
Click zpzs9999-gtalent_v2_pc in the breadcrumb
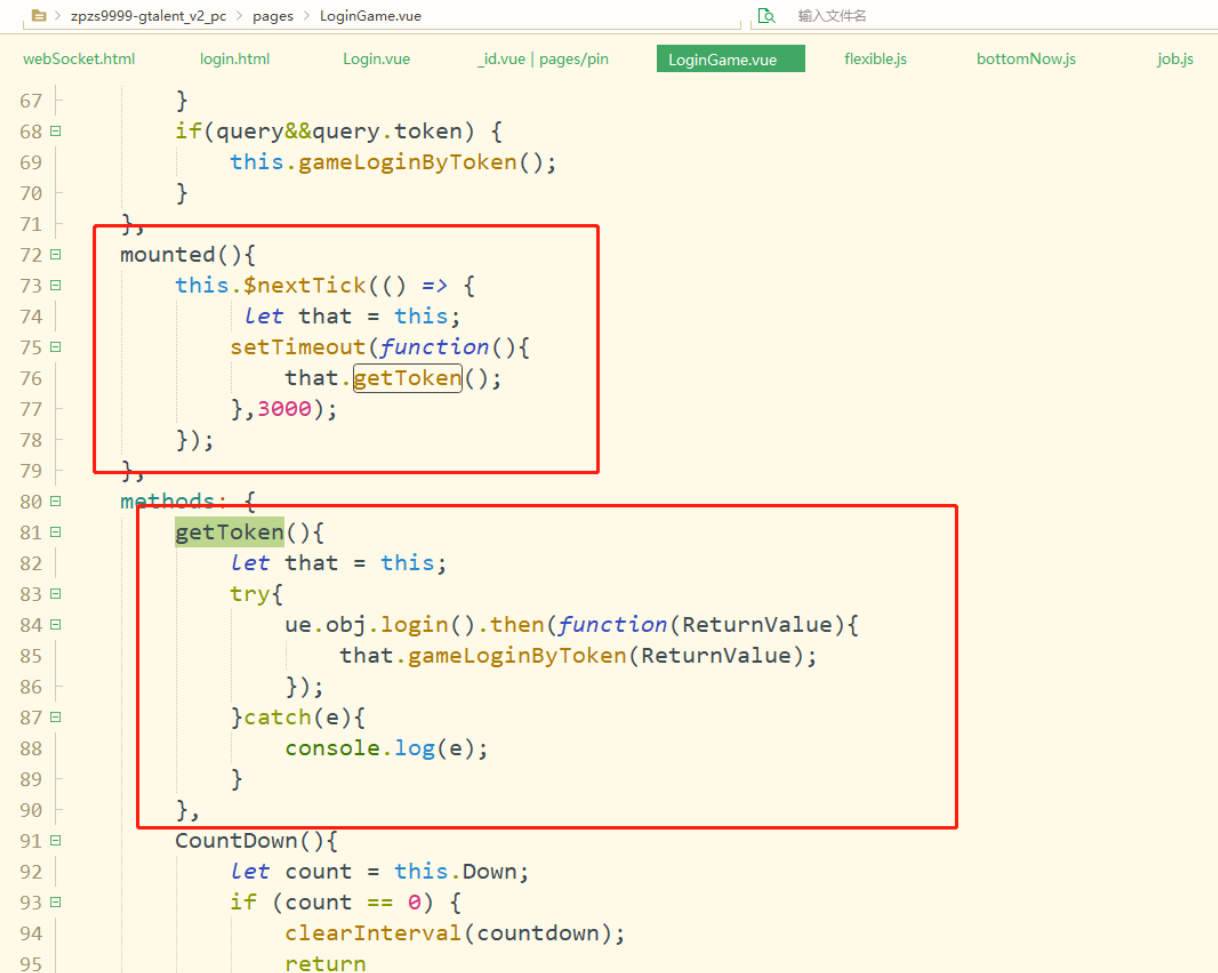click(148, 16)
